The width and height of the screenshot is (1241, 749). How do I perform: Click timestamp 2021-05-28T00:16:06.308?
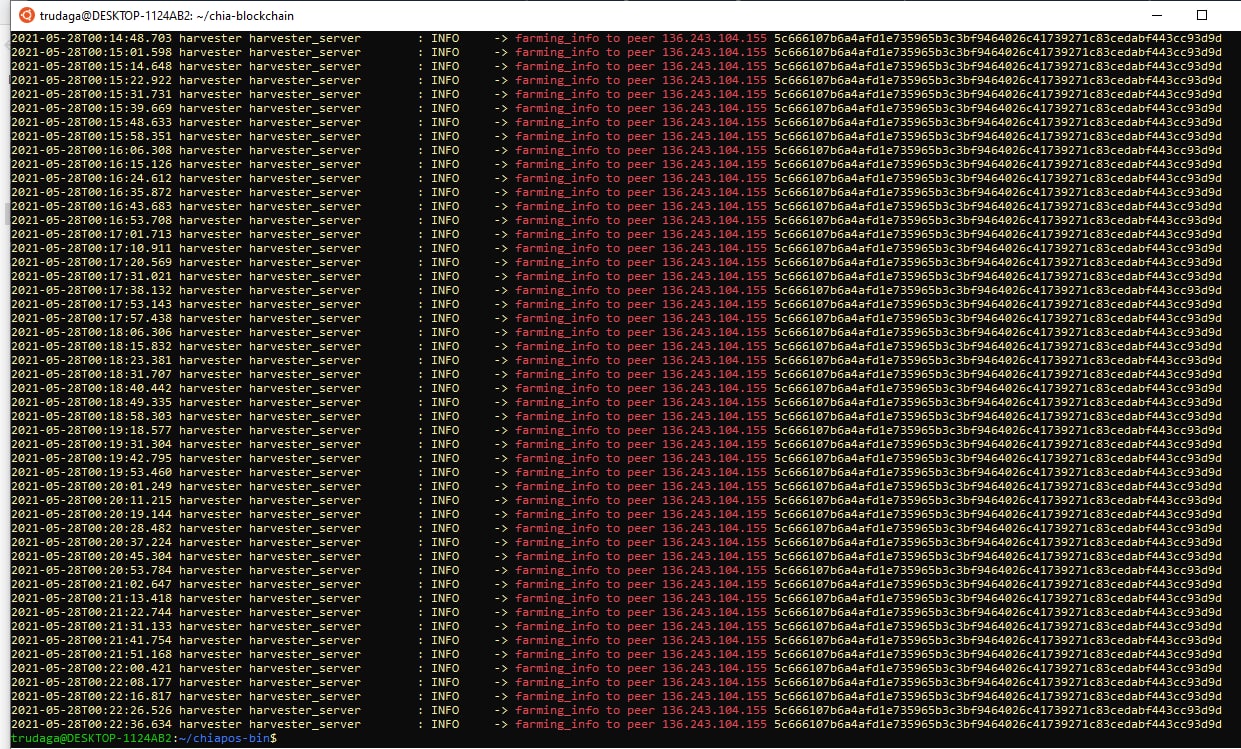click(91, 150)
